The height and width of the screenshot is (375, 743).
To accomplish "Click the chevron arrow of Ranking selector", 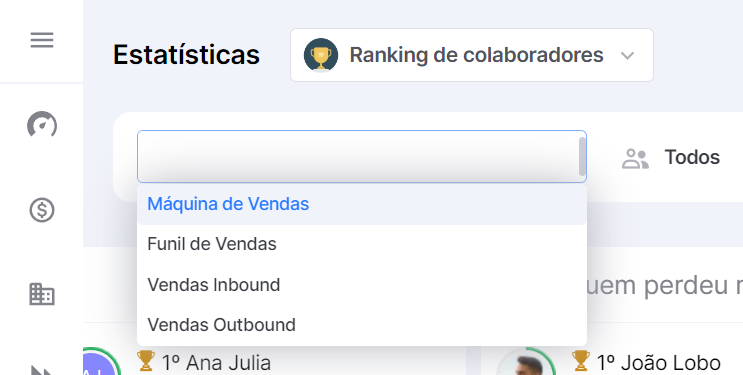I will coord(627,56).
